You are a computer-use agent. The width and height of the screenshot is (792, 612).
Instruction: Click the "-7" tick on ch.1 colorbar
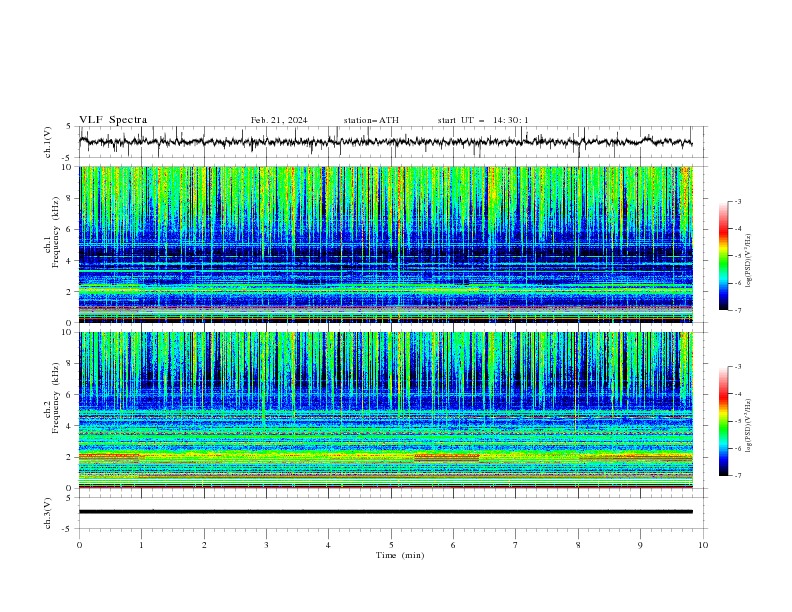tap(738, 311)
